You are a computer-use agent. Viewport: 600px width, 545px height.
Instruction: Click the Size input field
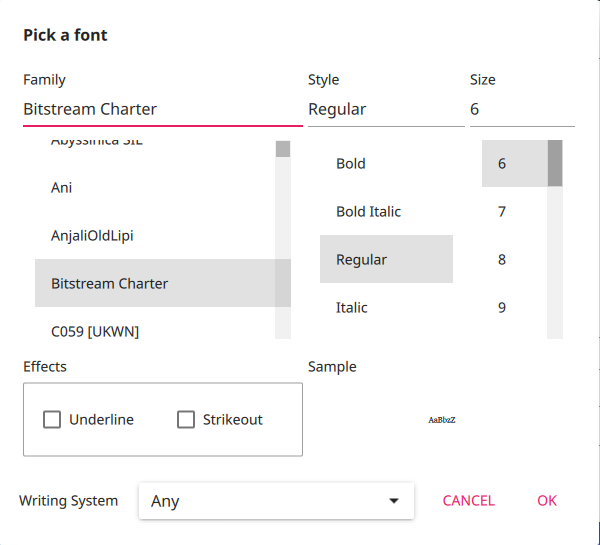[521, 110]
